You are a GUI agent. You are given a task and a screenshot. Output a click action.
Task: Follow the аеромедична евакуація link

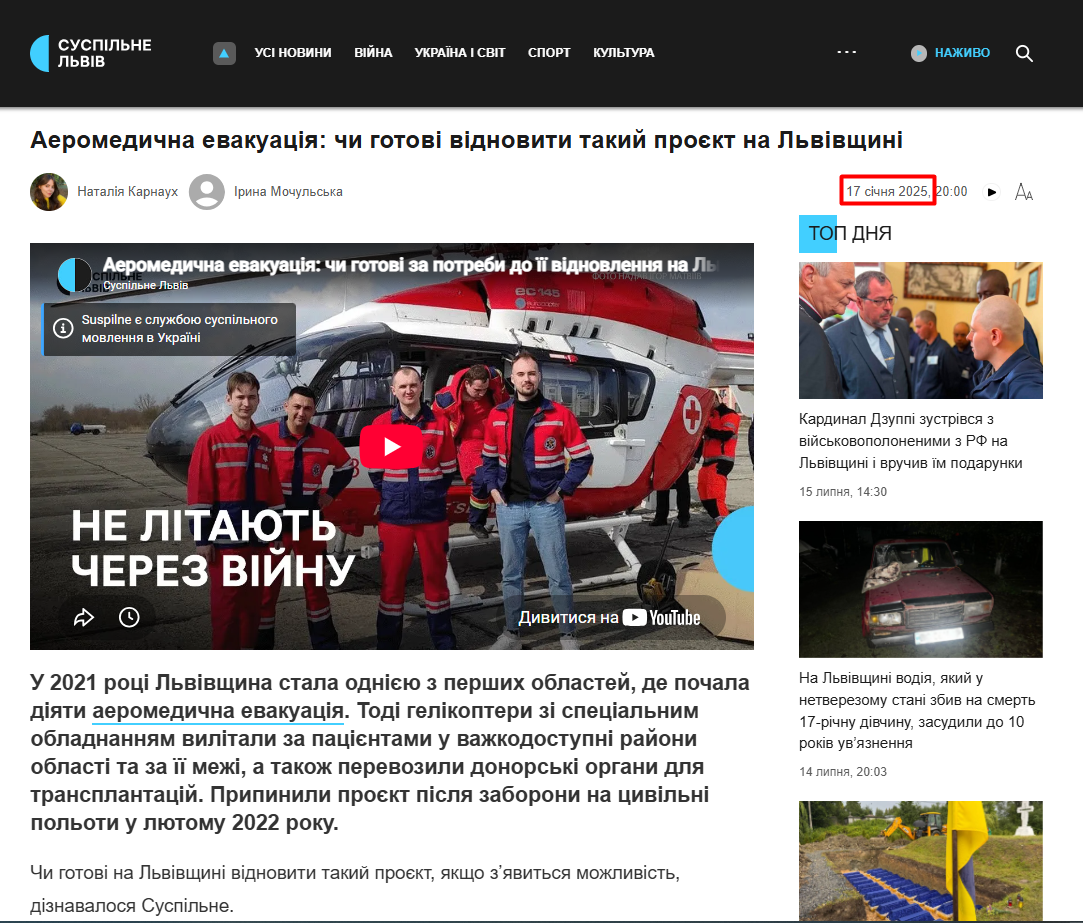tap(218, 710)
